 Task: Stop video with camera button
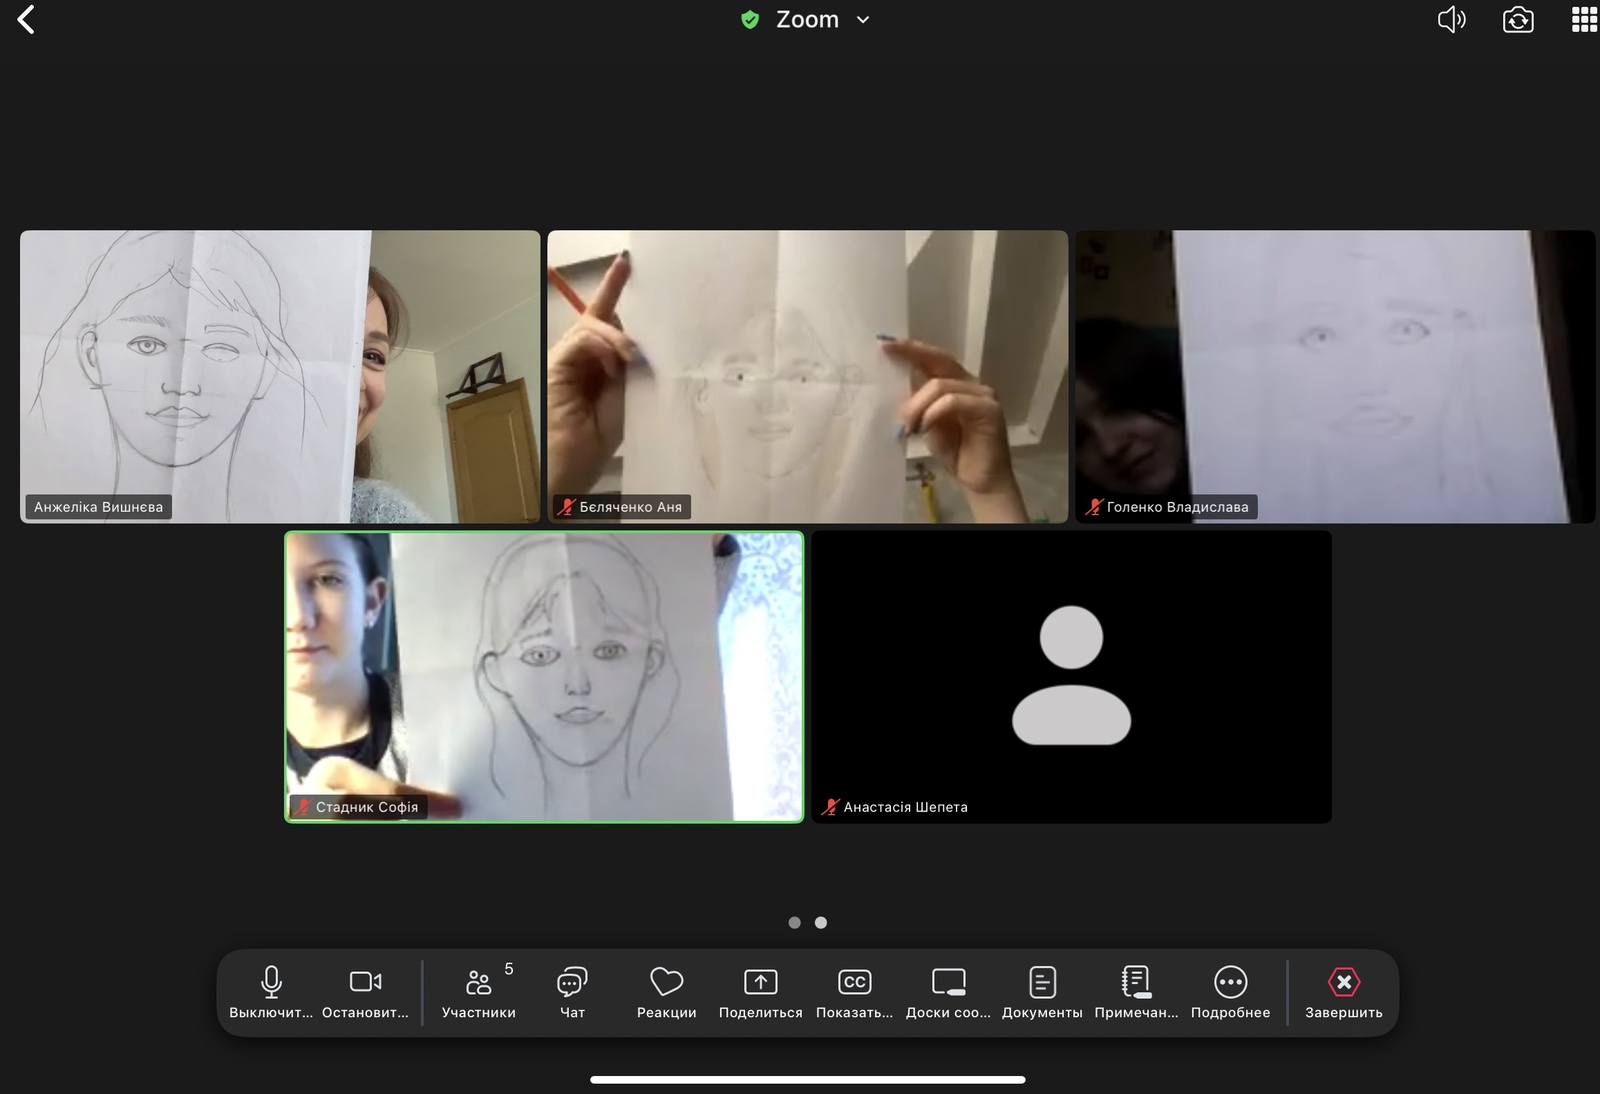point(365,990)
